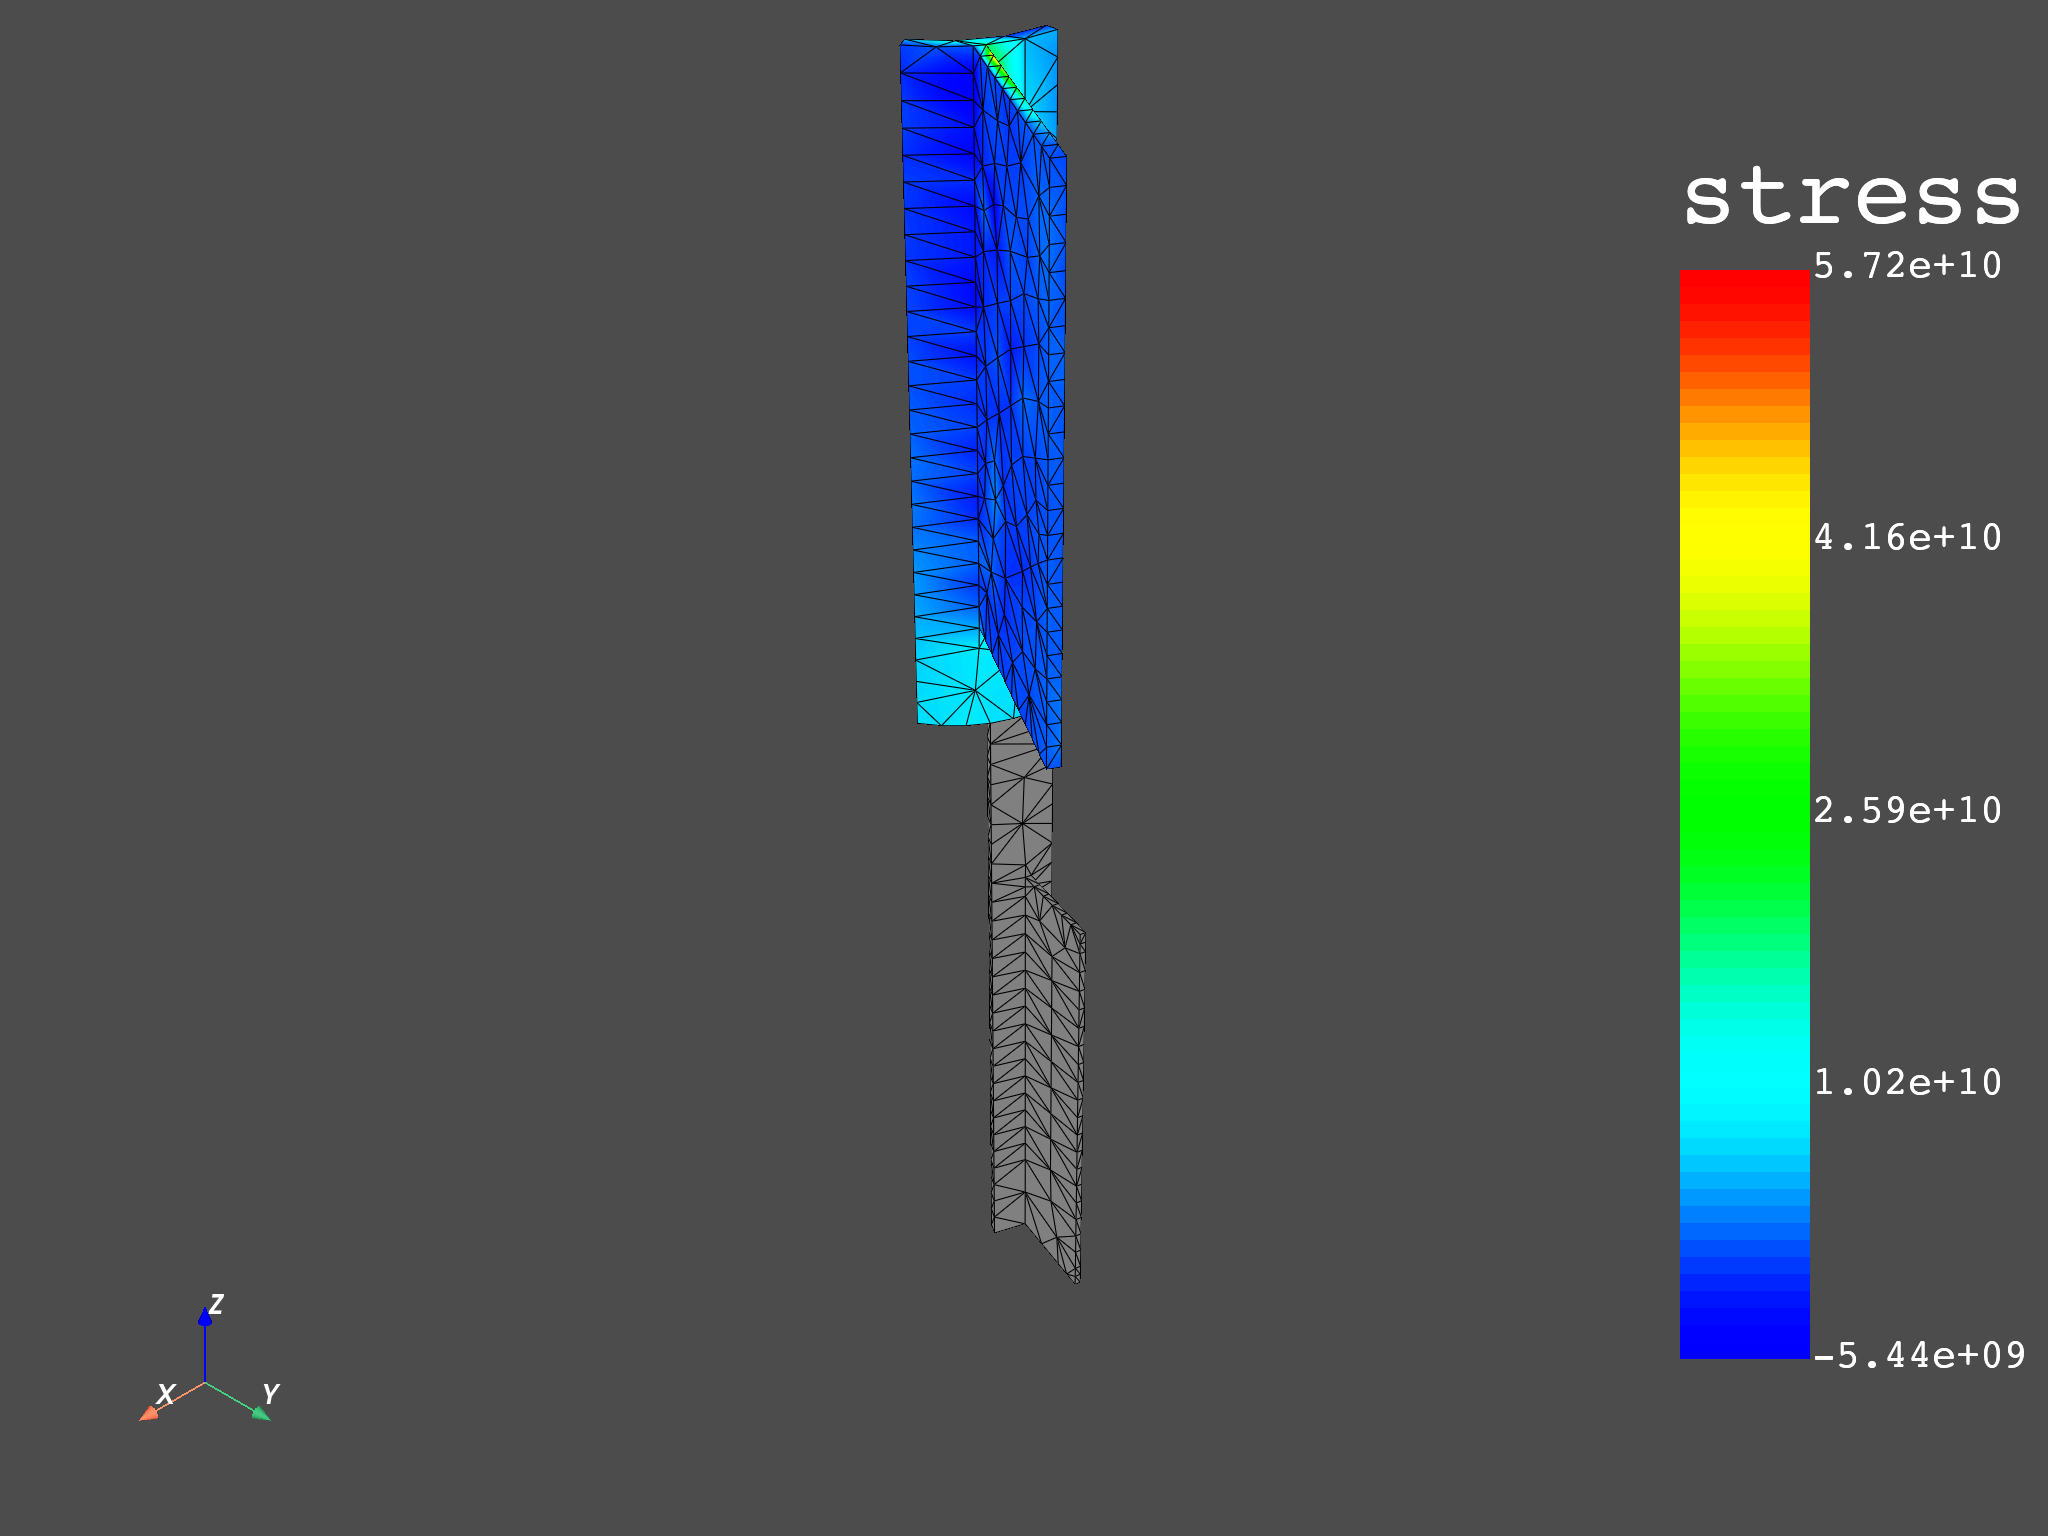This screenshot has height=1536, width=2048.
Task: Click the 2.59e+10 scale label
Action: pyautogui.click(x=1908, y=810)
